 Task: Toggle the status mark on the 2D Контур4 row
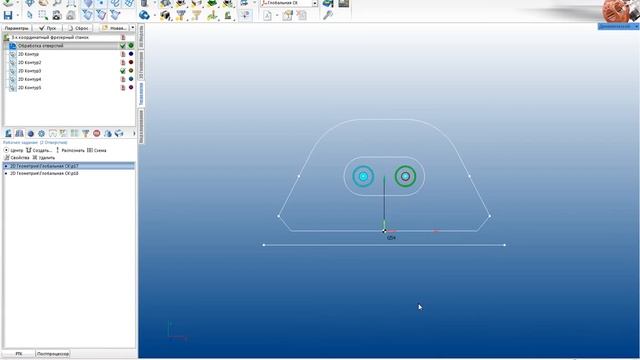click(x=122, y=79)
